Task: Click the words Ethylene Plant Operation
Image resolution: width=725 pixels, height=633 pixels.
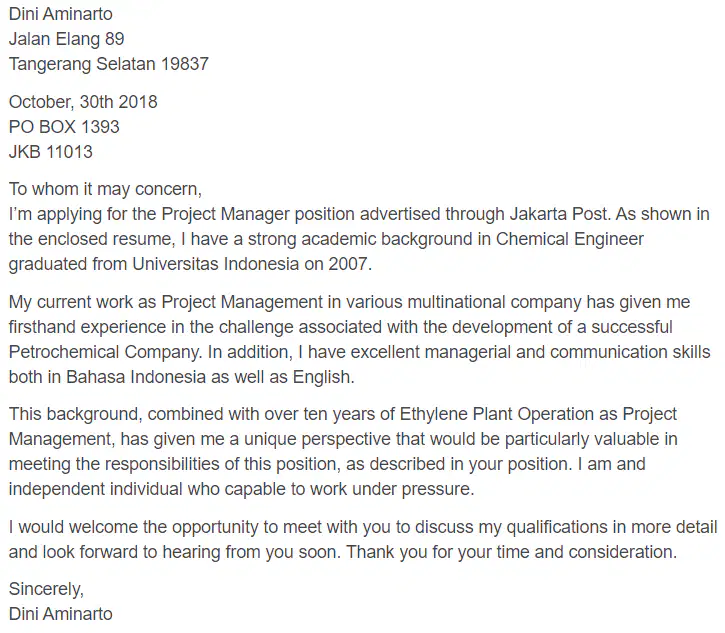Action: pos(497,414)
